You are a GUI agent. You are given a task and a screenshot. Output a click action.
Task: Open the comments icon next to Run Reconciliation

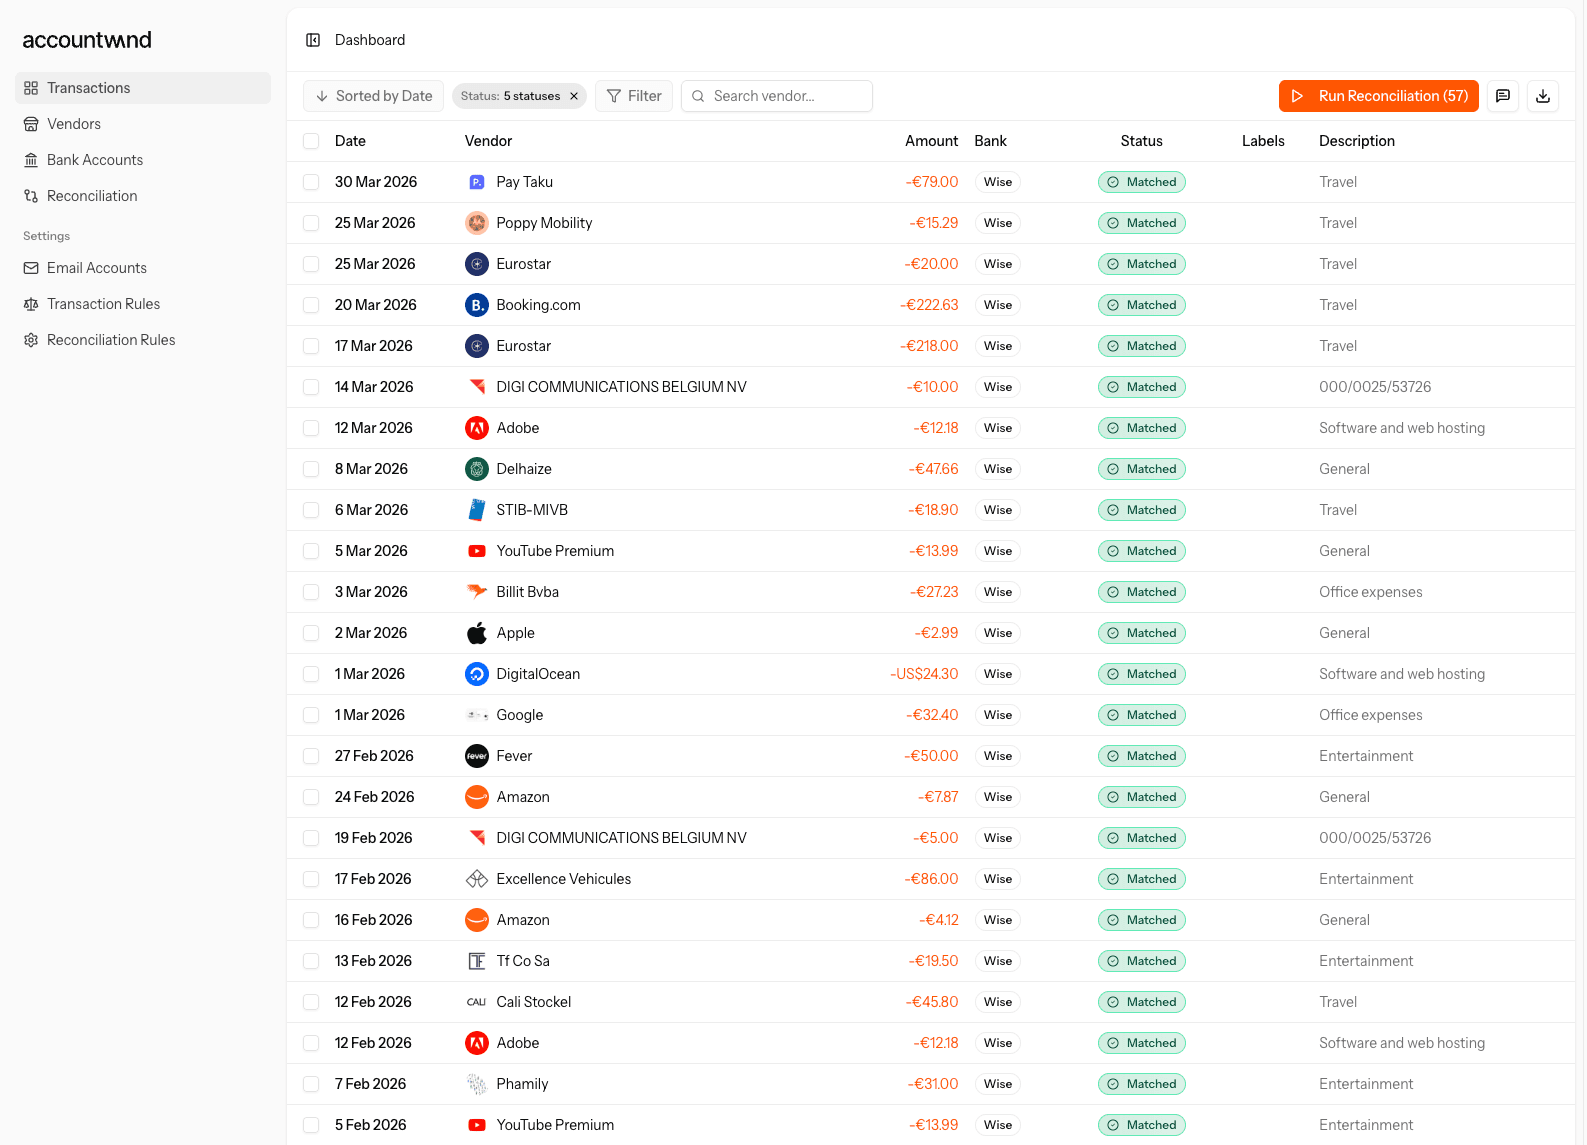click(1503, 96)
